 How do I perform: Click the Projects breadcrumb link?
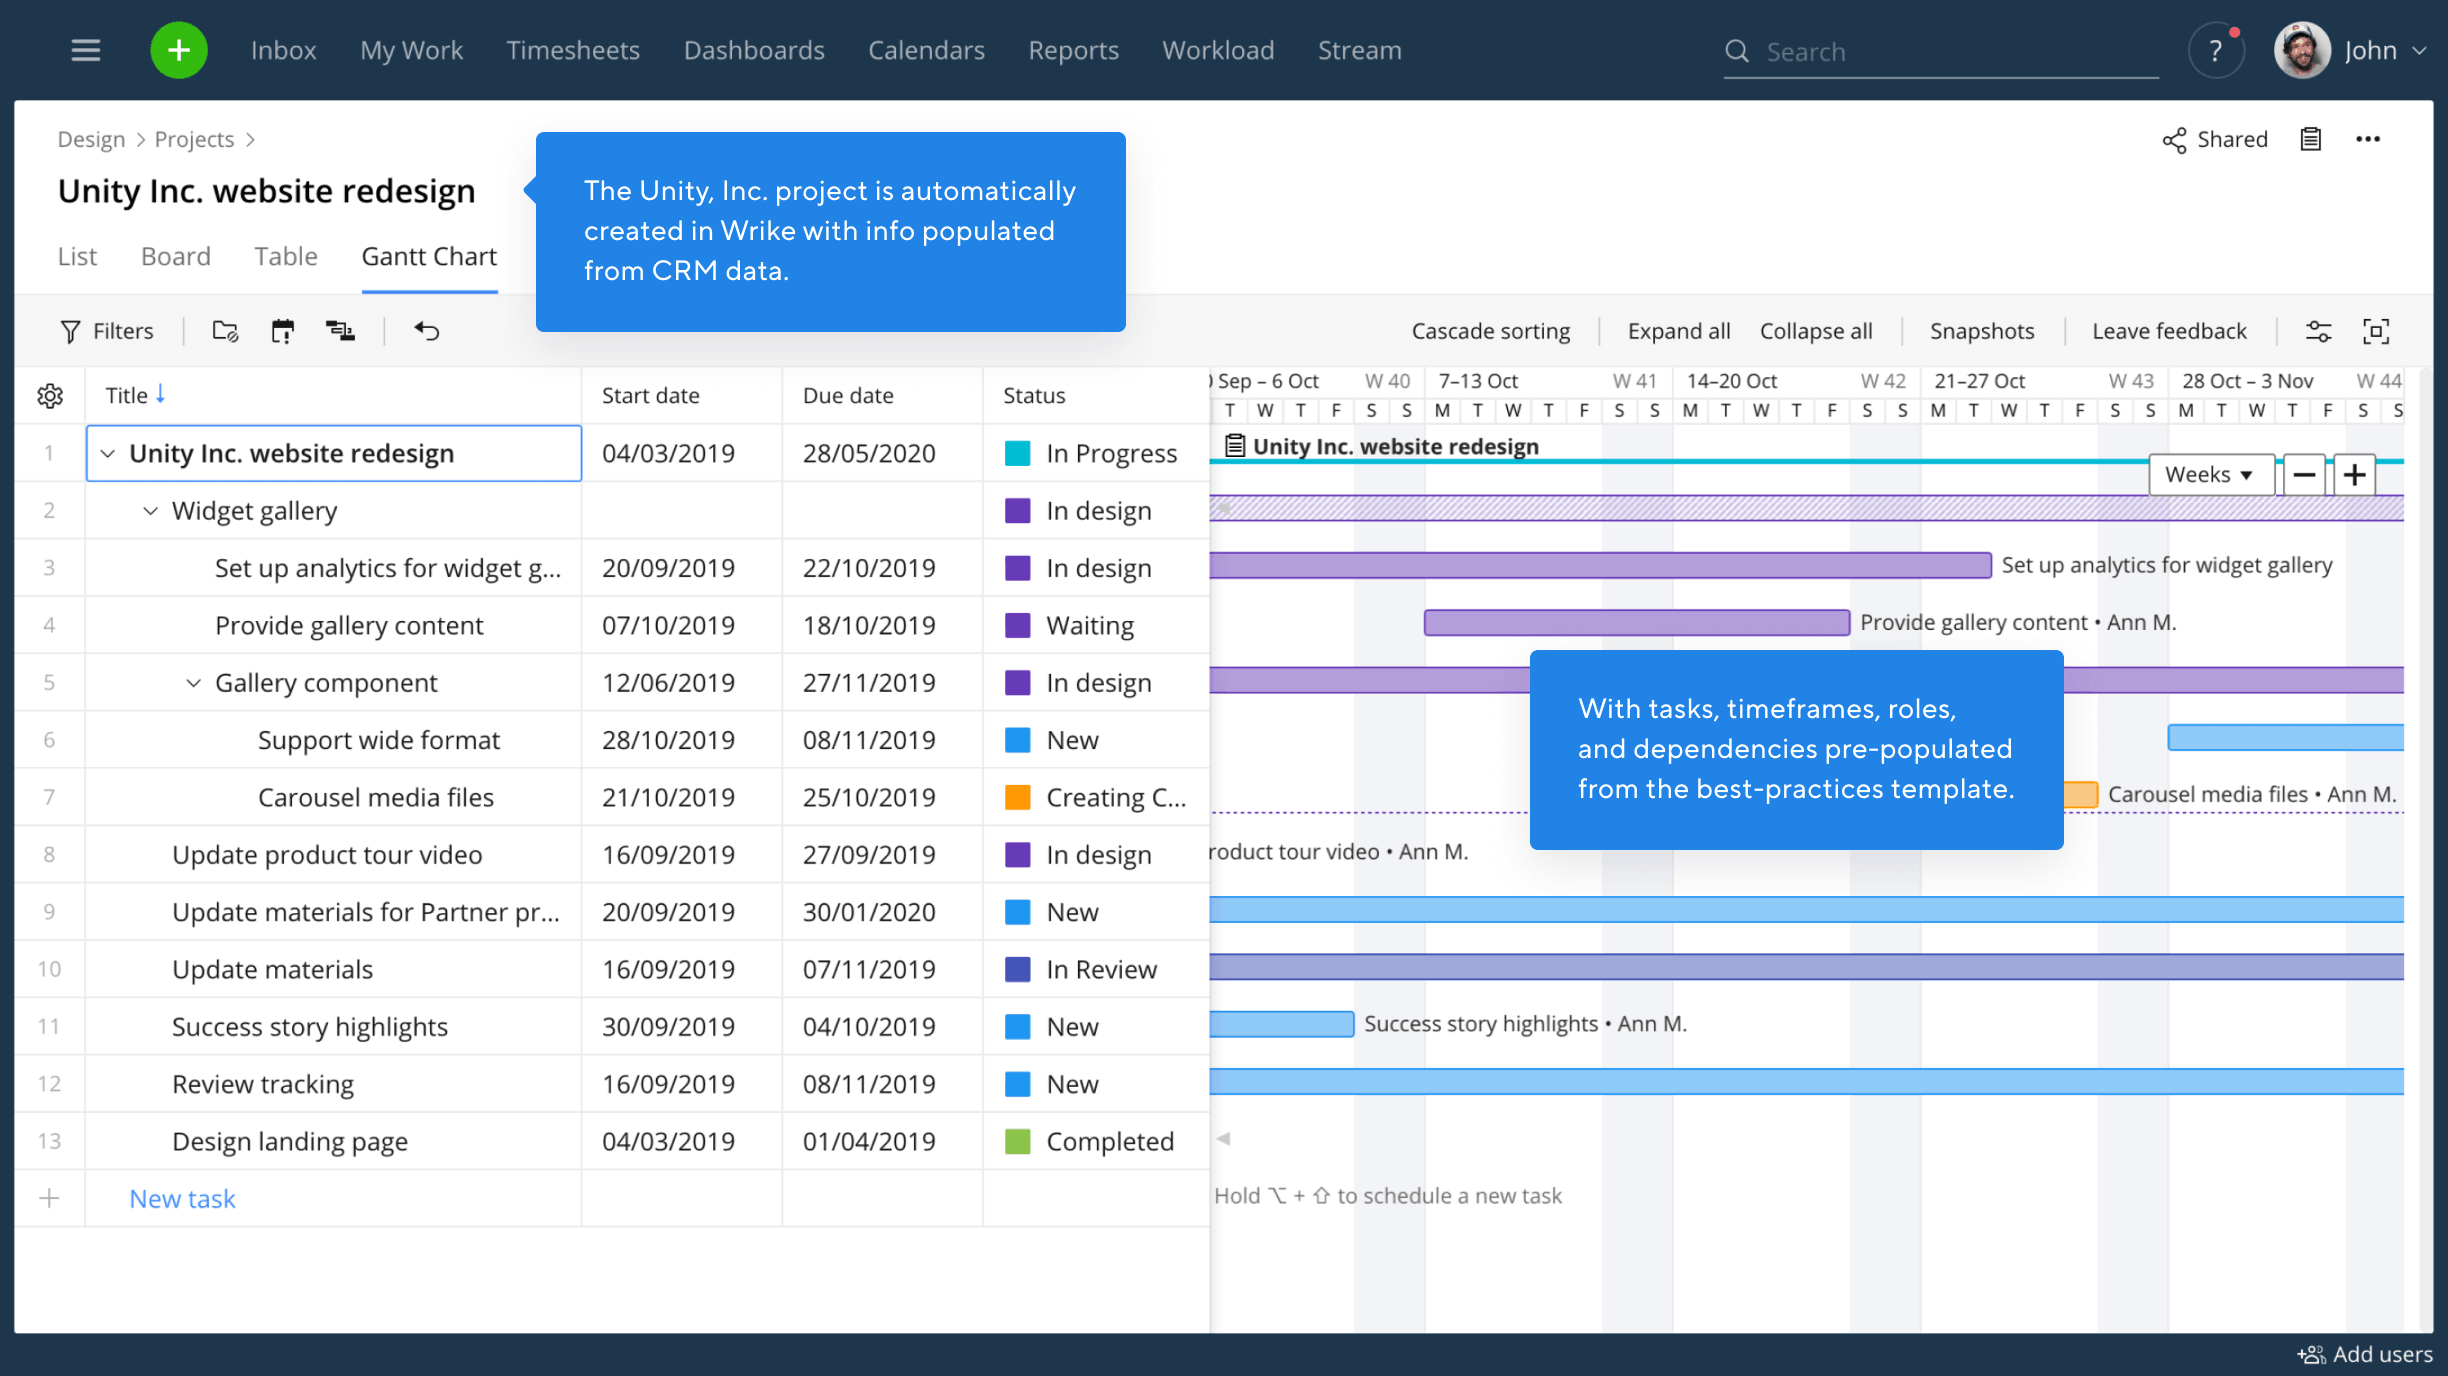[194, 139]
